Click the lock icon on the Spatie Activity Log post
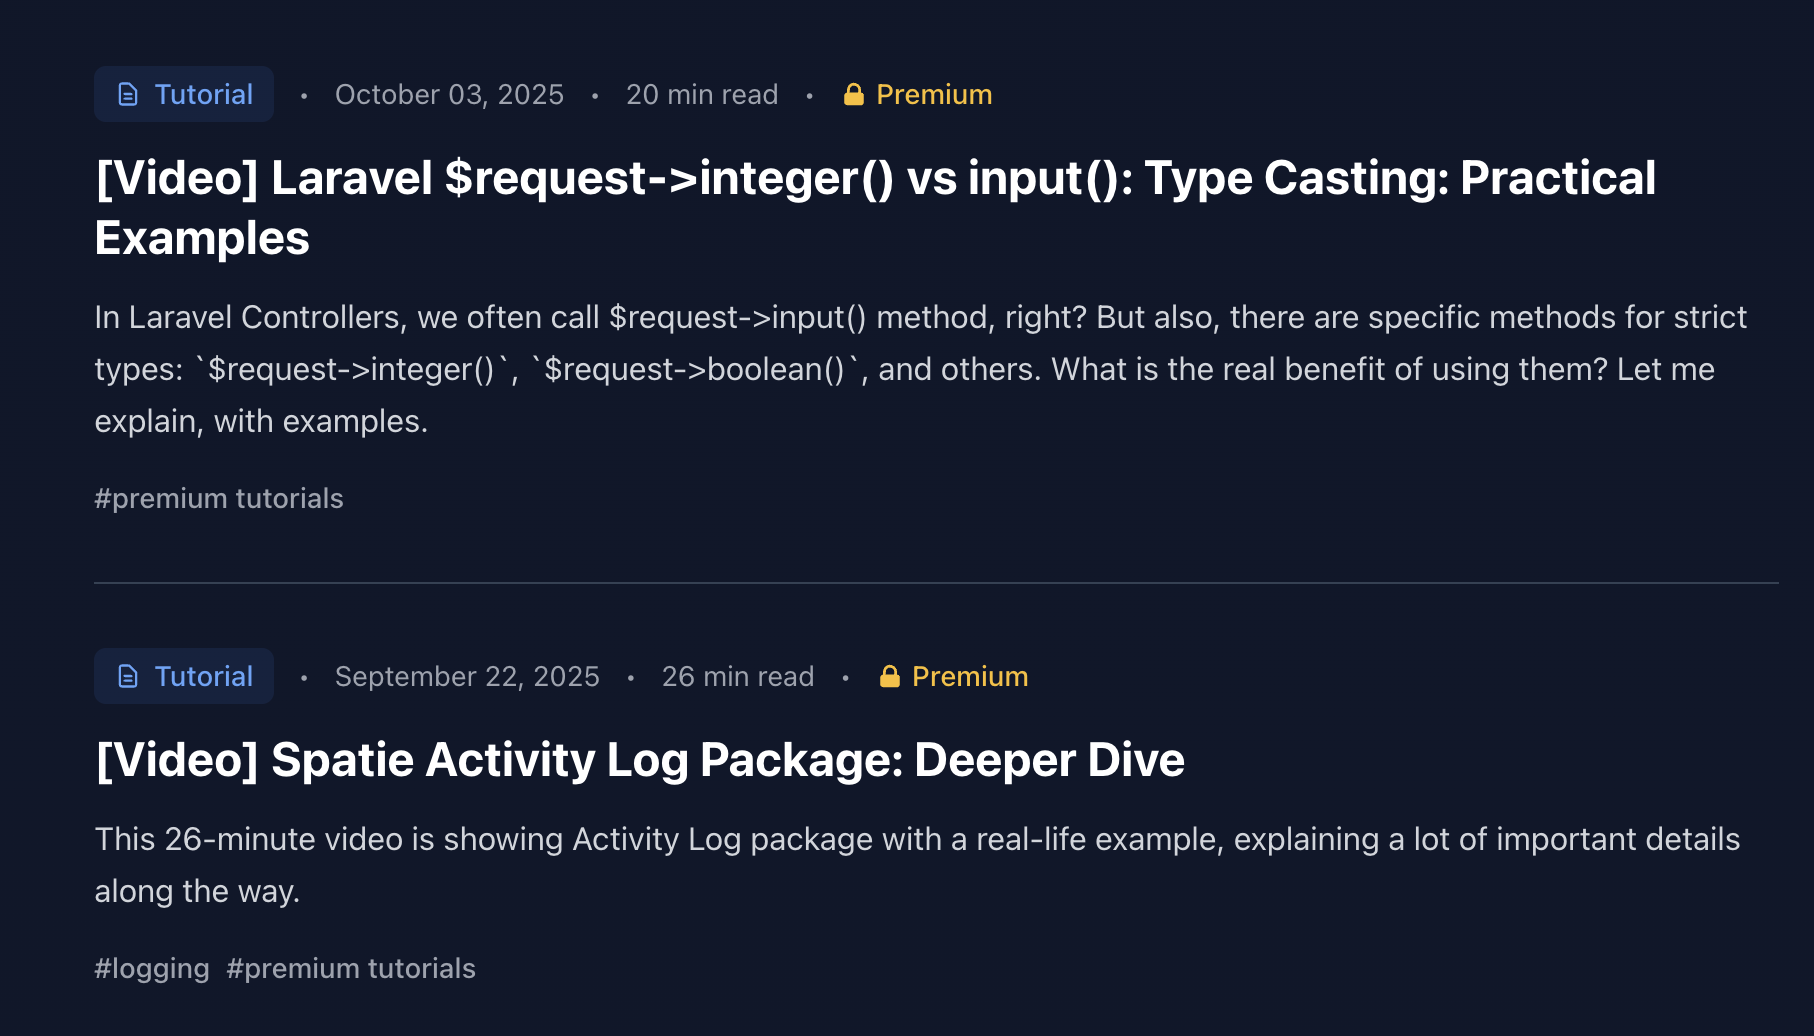1814x1036 pixels. coord(889,677)
